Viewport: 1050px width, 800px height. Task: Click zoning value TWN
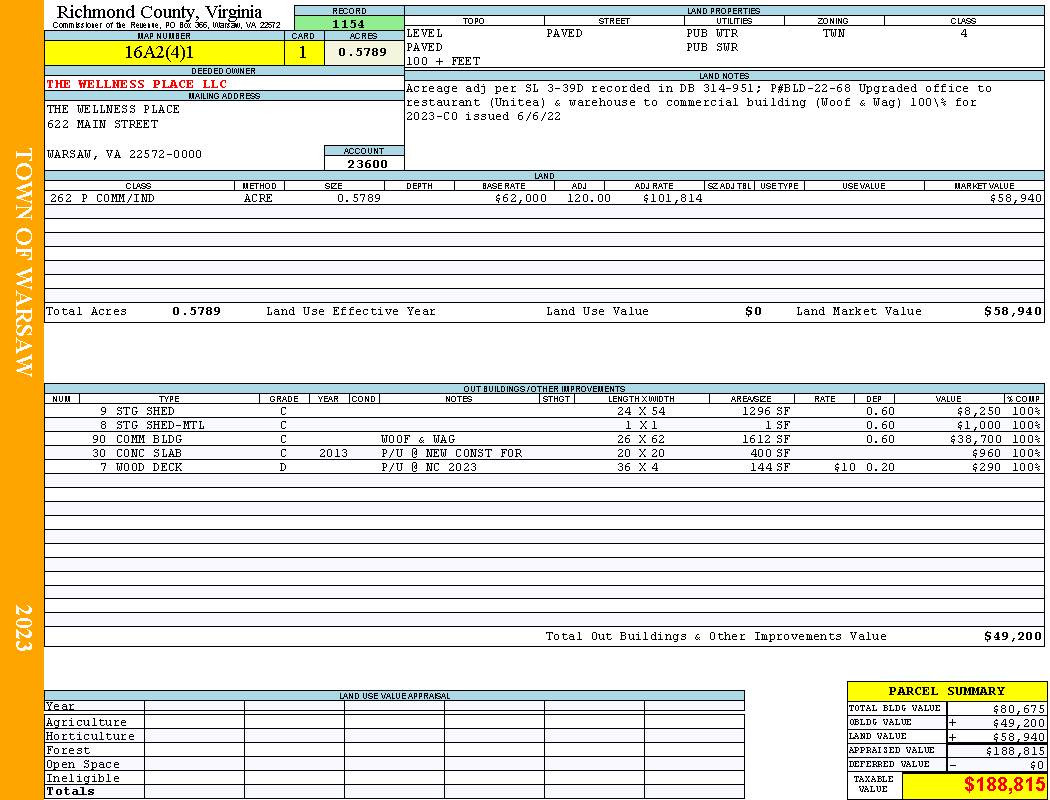tap(834, 33)
